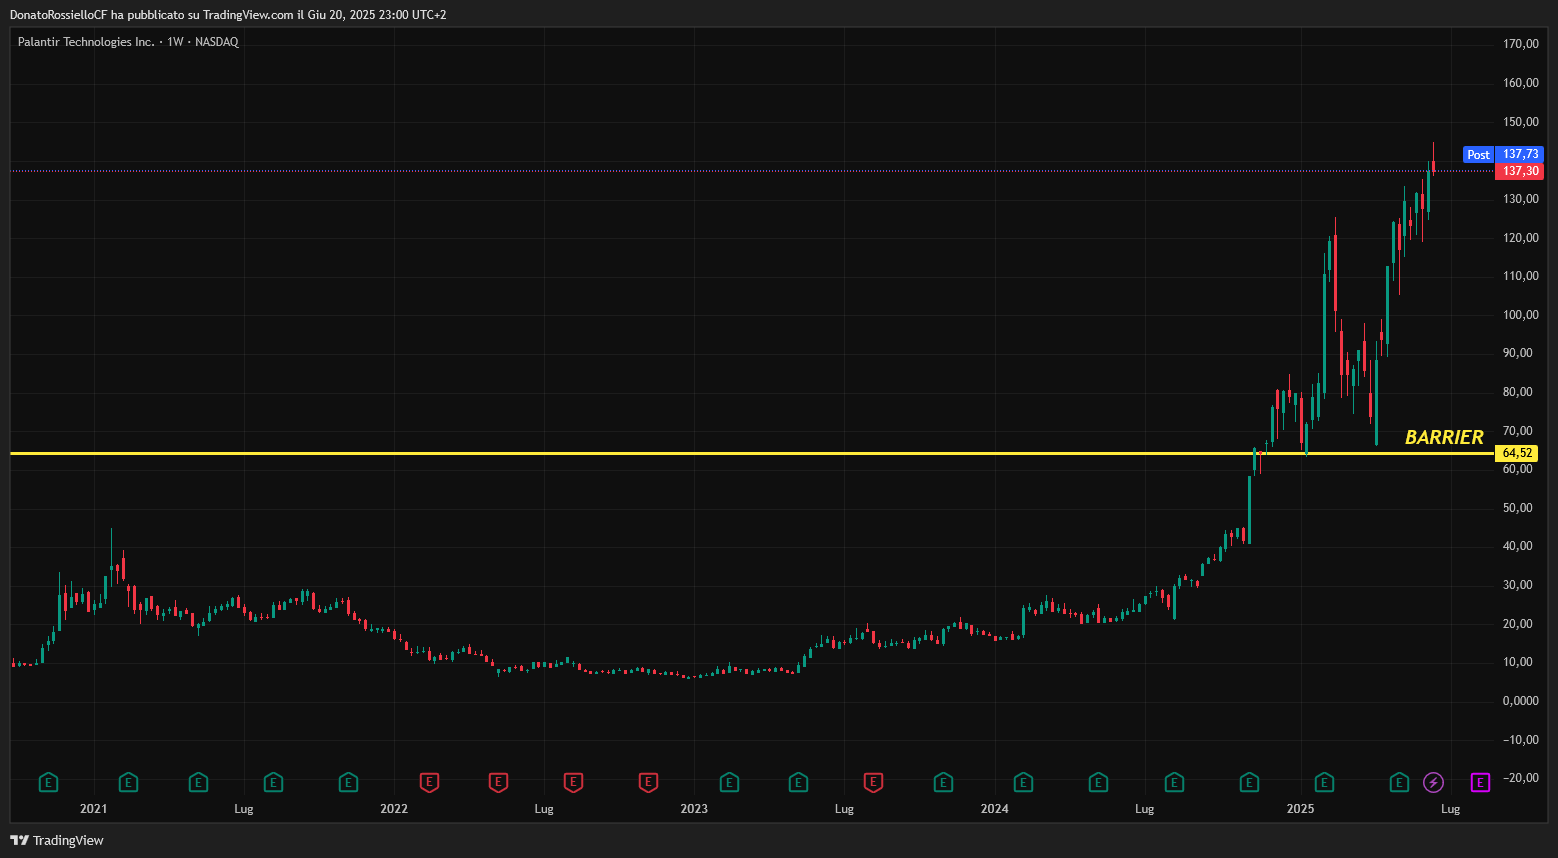Click the TradingView logo at bottom left
Screen dimensions: 1558x858
[57, 840]
